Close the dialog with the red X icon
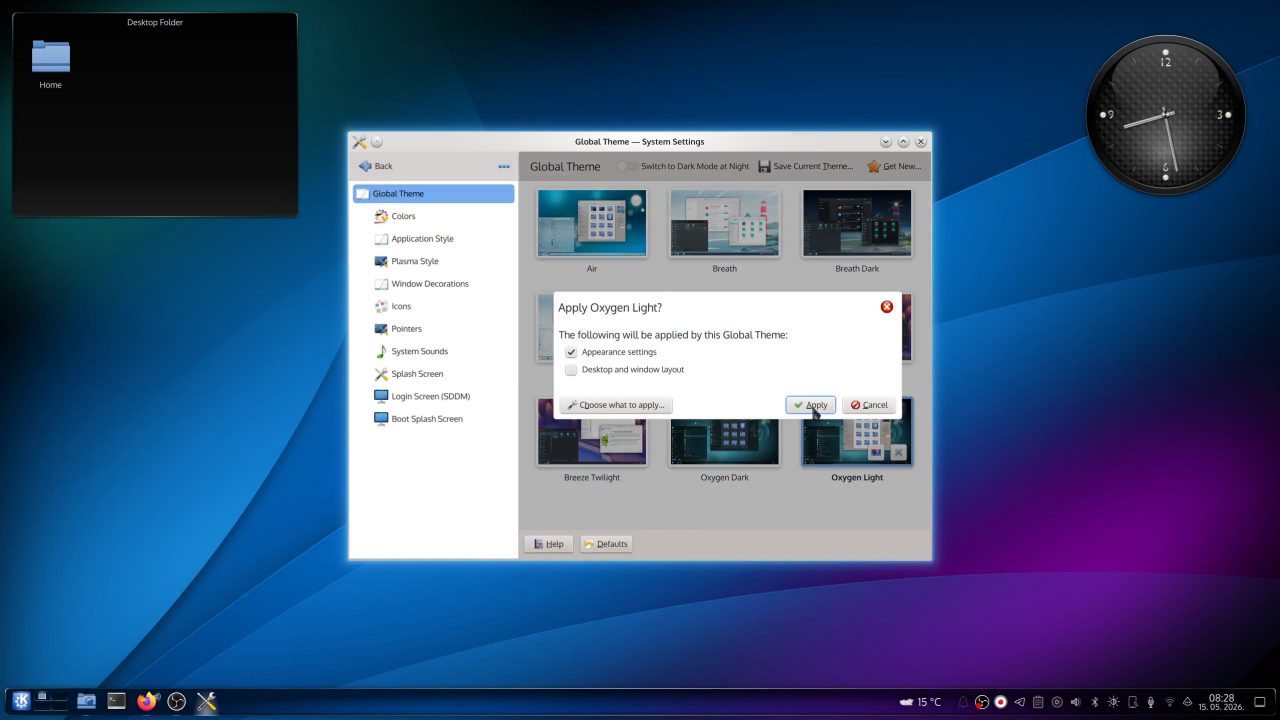The image size is (1280, 720). click(x=887, y=307)
